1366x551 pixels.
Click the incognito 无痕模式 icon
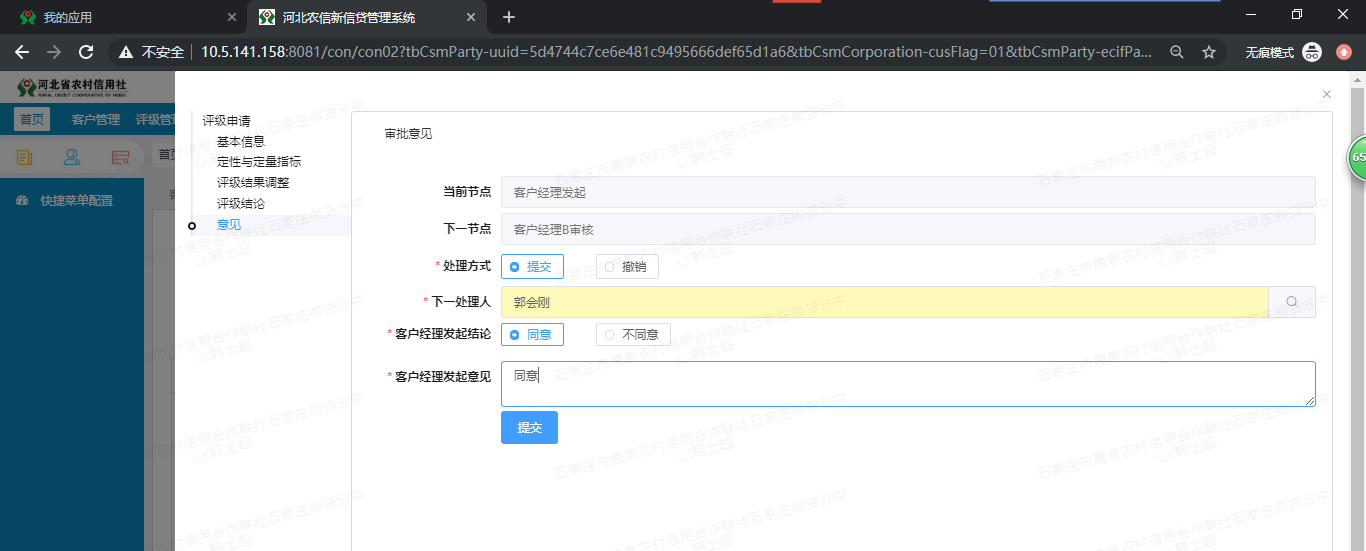1312,52
